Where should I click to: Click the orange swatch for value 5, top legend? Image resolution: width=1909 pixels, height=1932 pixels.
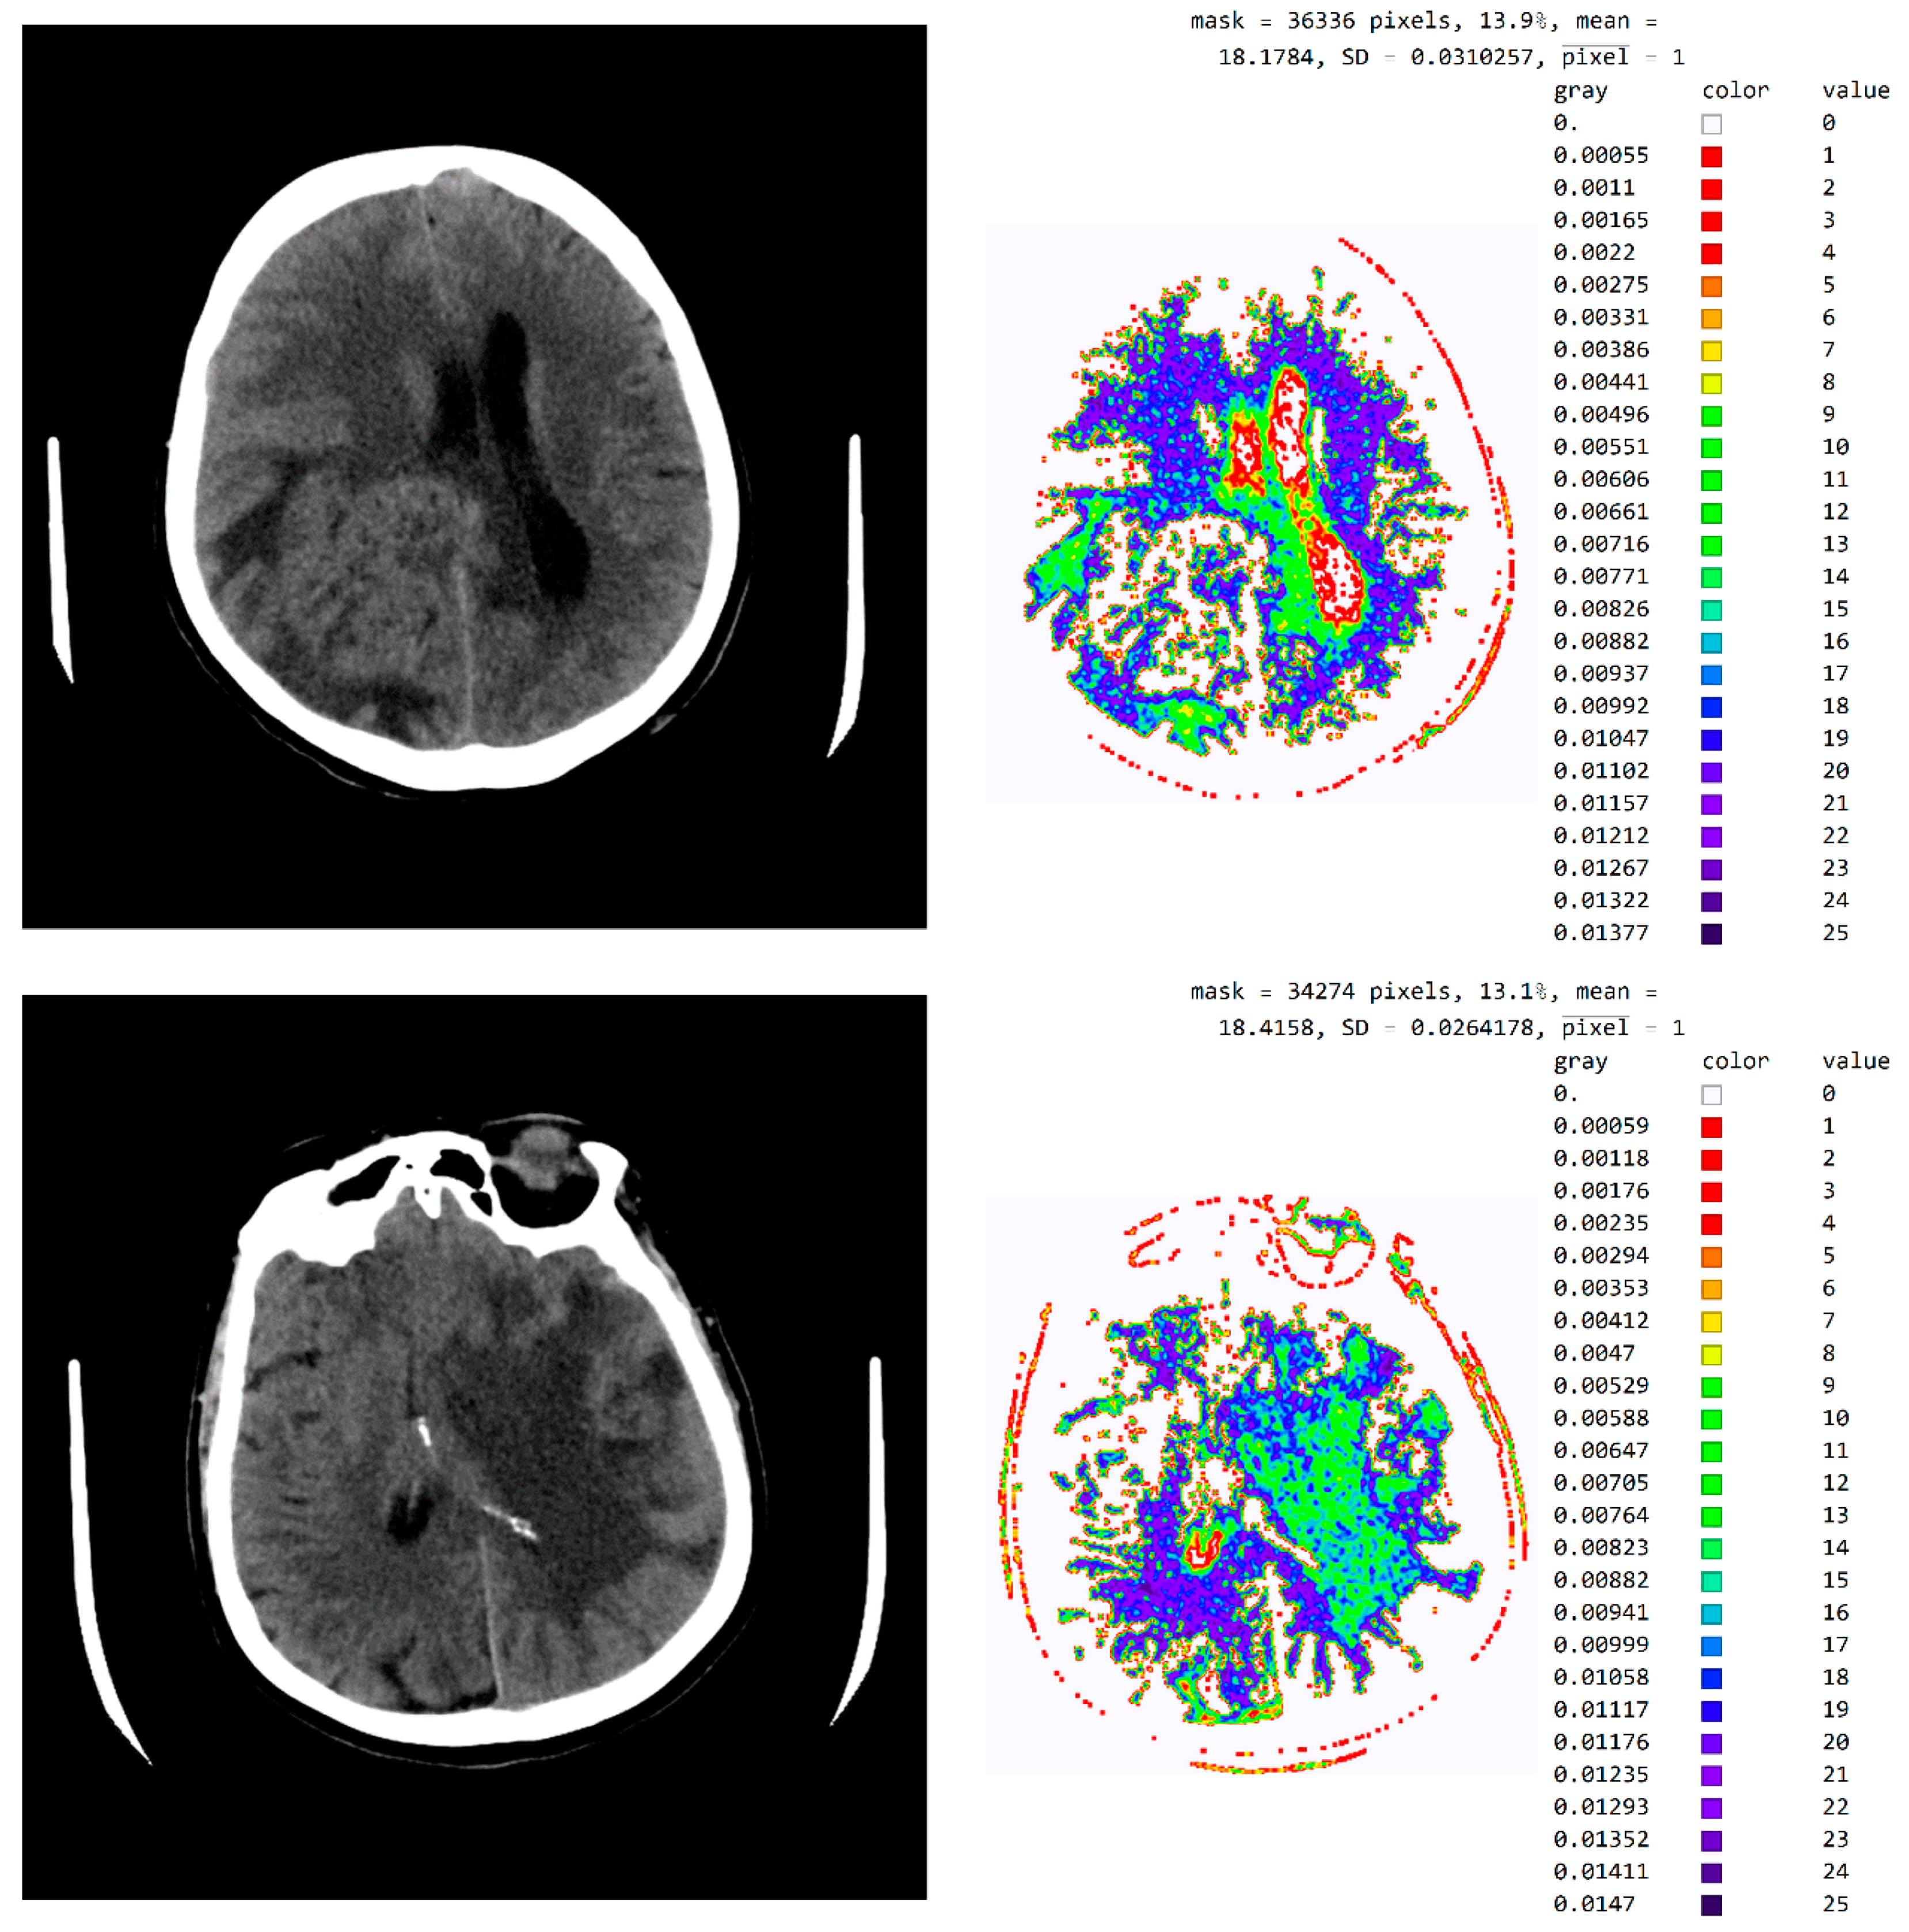coord(1711,286)
